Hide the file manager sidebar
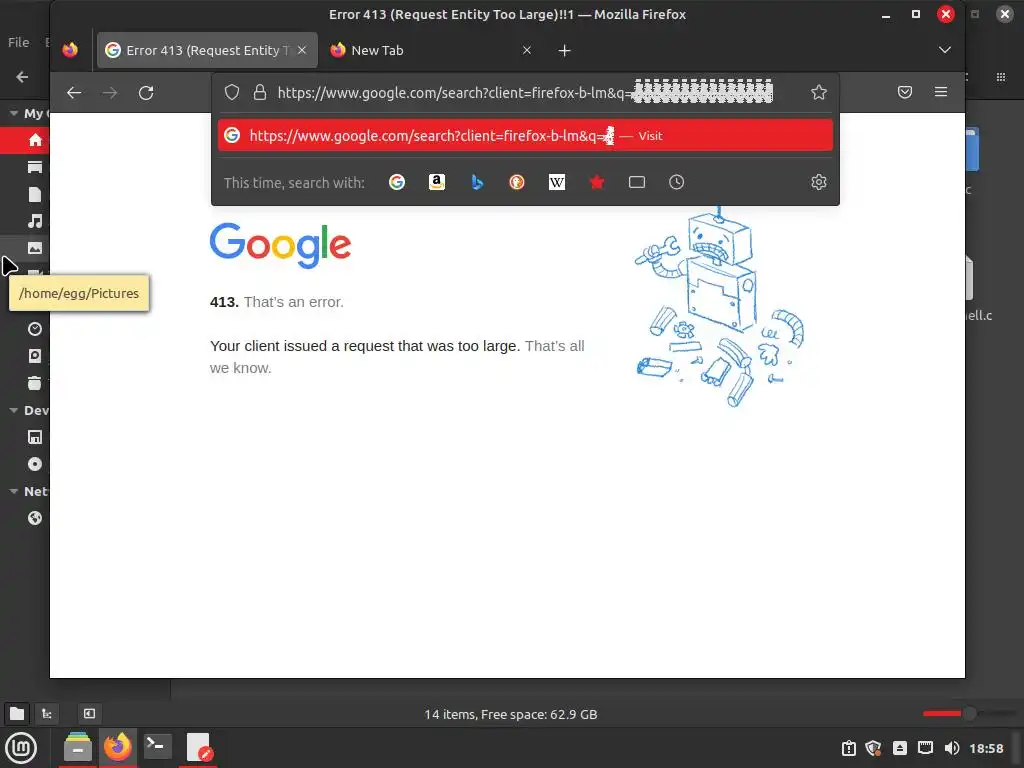Screen dimensions: 1024x768 tap(89, 714)
